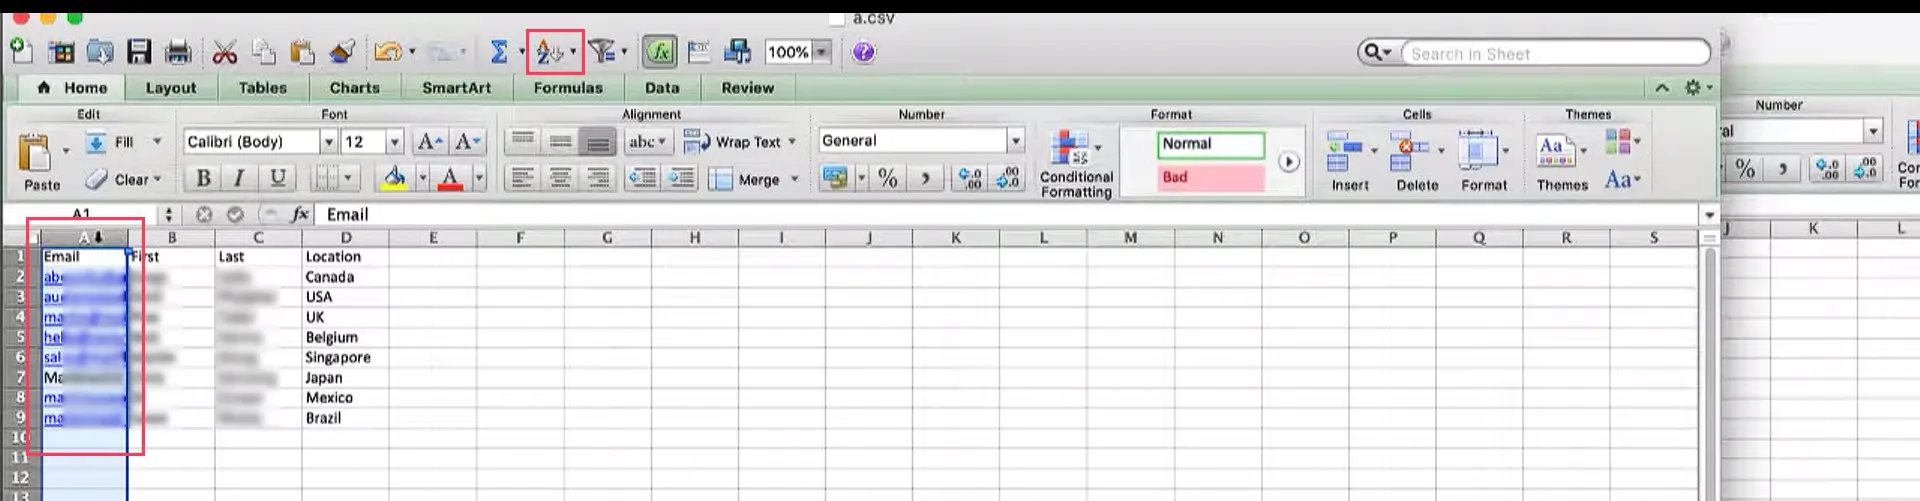Center text horizontally
Viewport: 1920px width, 501px height.
[561, 179]
